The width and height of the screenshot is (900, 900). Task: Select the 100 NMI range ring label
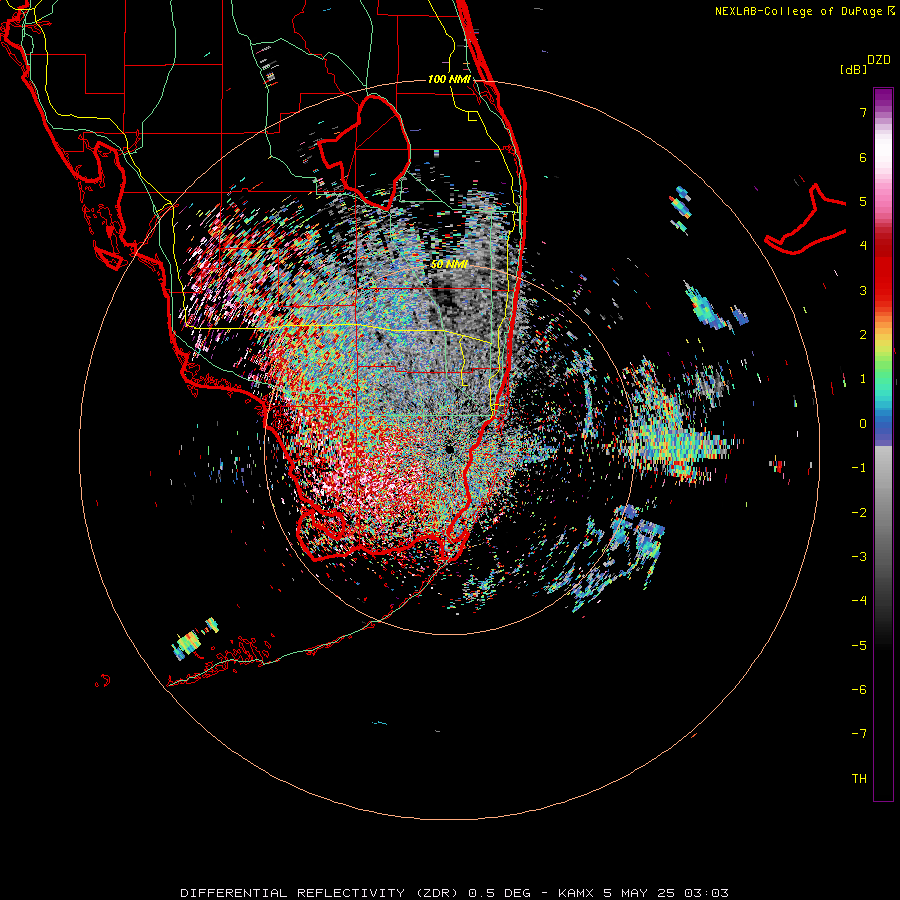449,79
